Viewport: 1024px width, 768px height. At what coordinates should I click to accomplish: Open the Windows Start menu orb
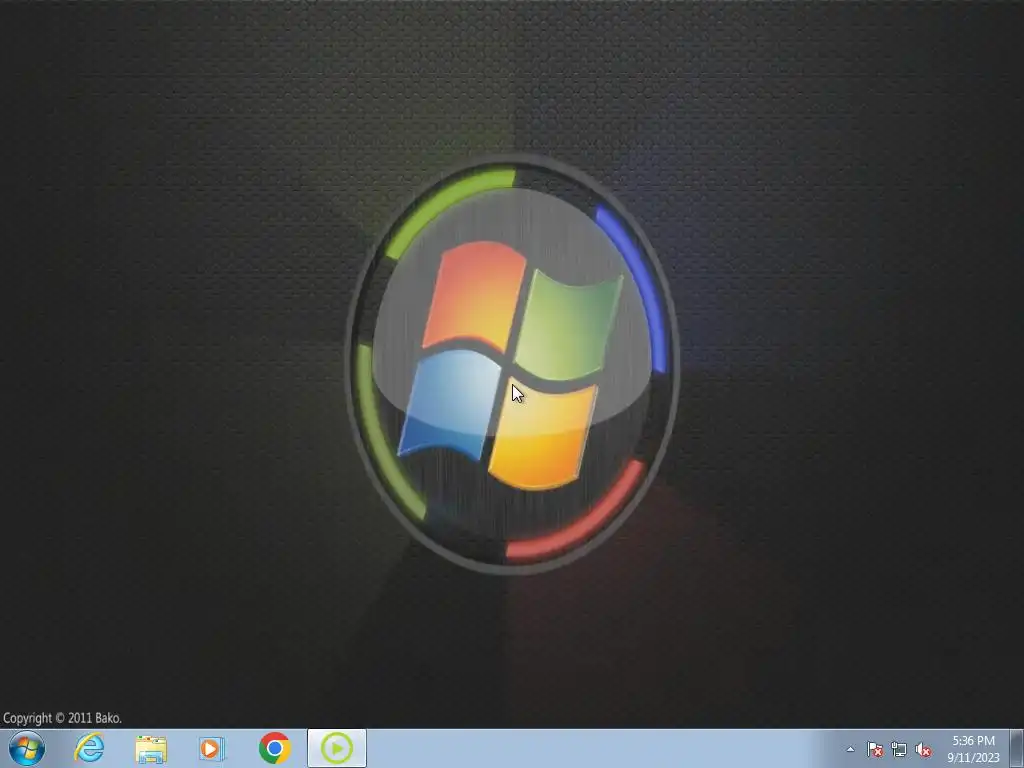click(x=27, y=748)
